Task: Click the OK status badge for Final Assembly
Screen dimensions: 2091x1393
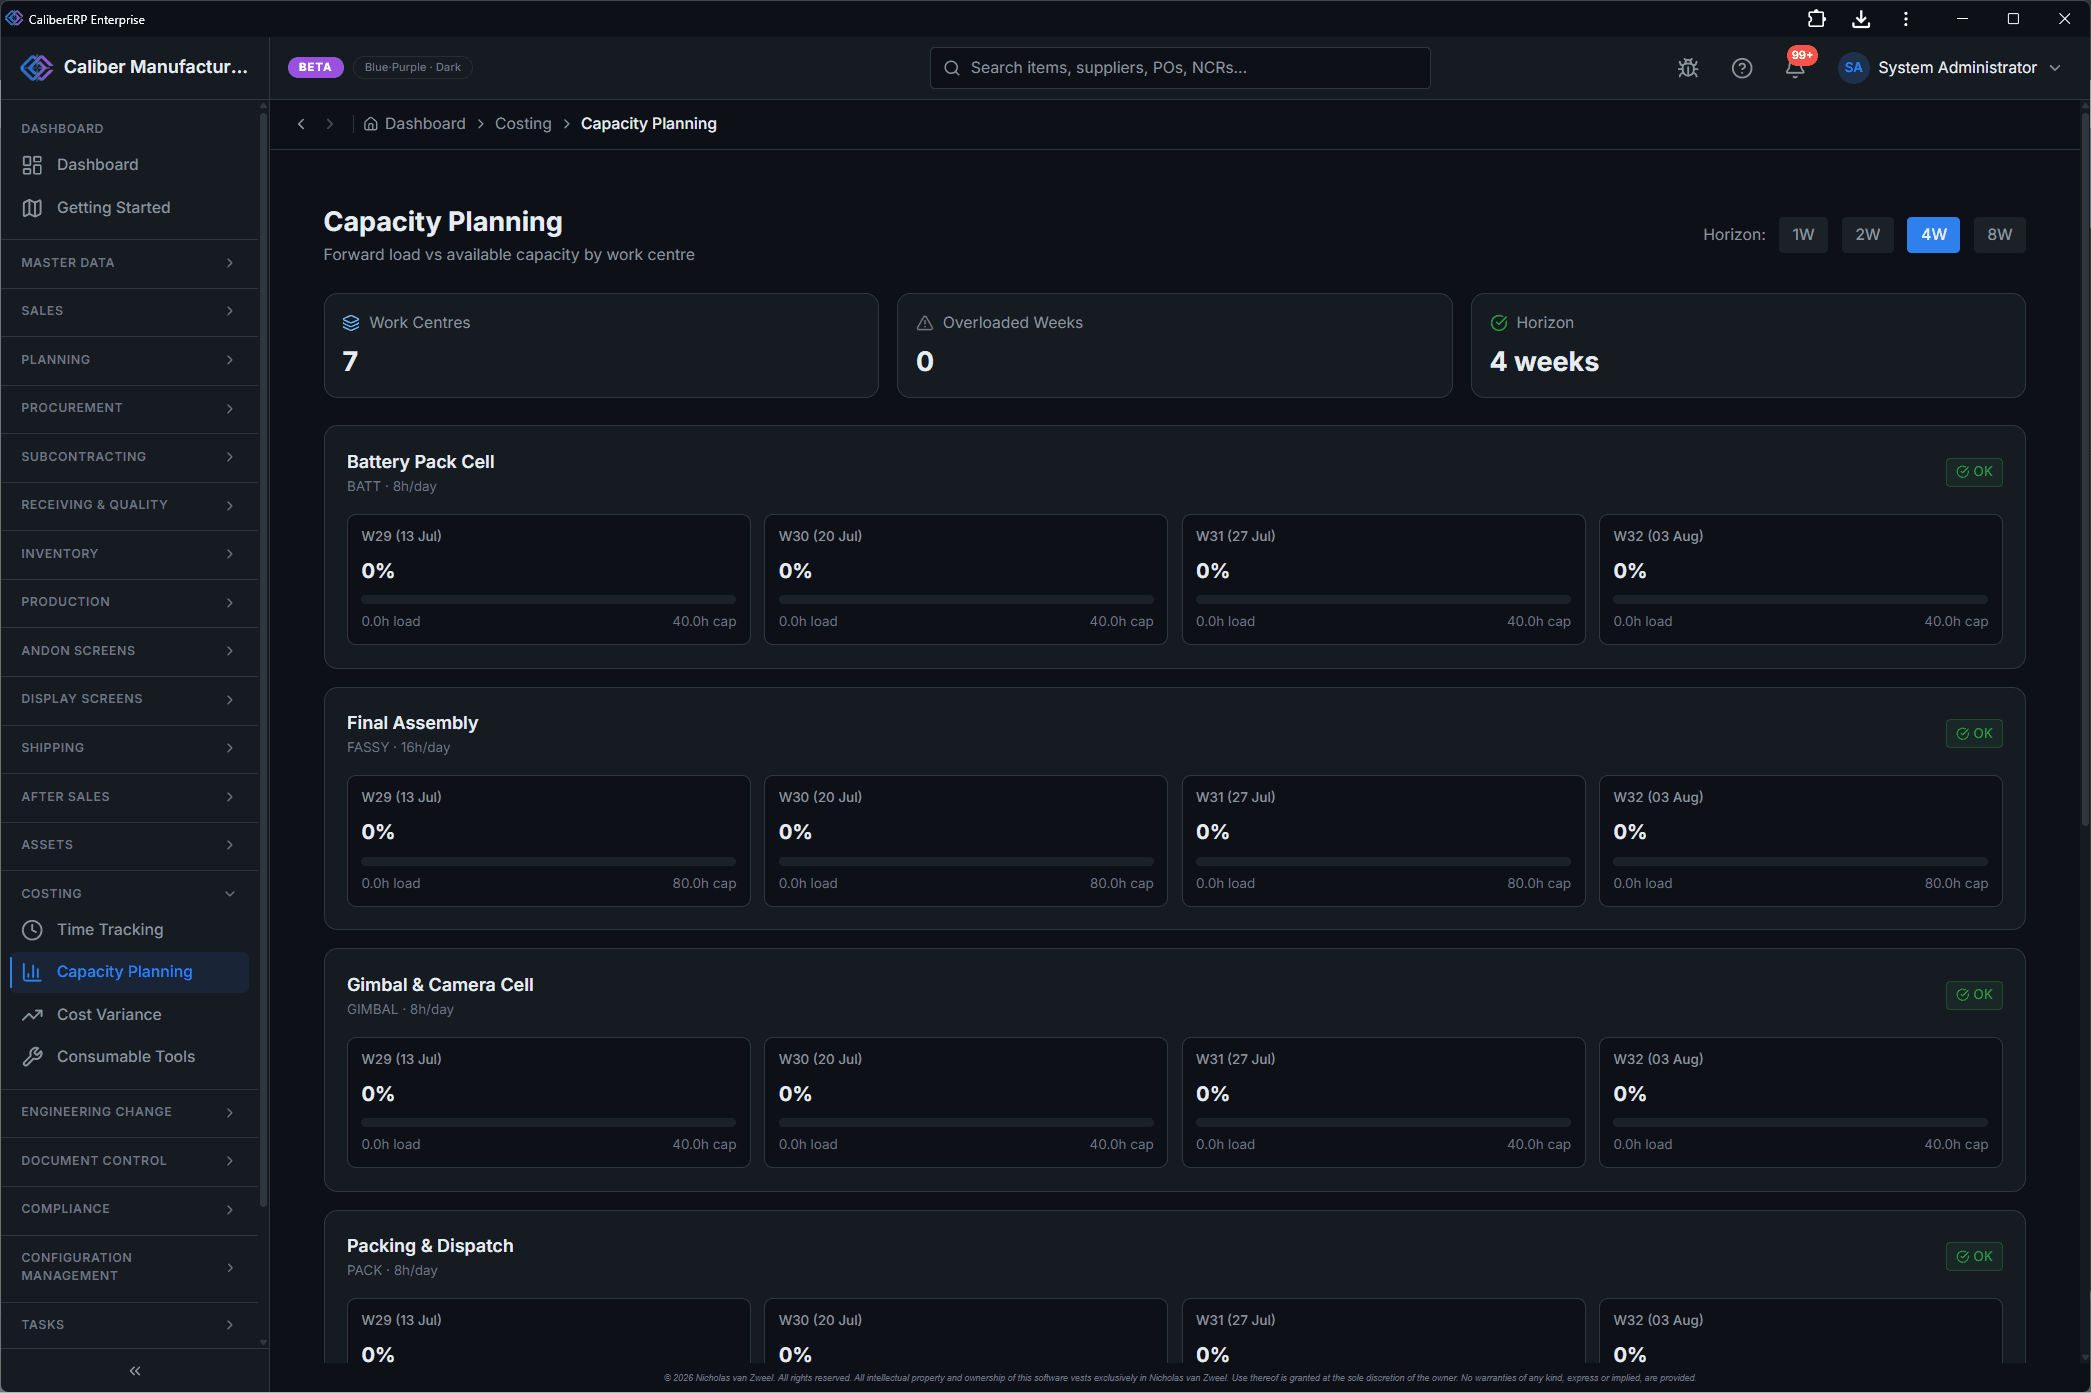Action: click(x=1974, y=734)
